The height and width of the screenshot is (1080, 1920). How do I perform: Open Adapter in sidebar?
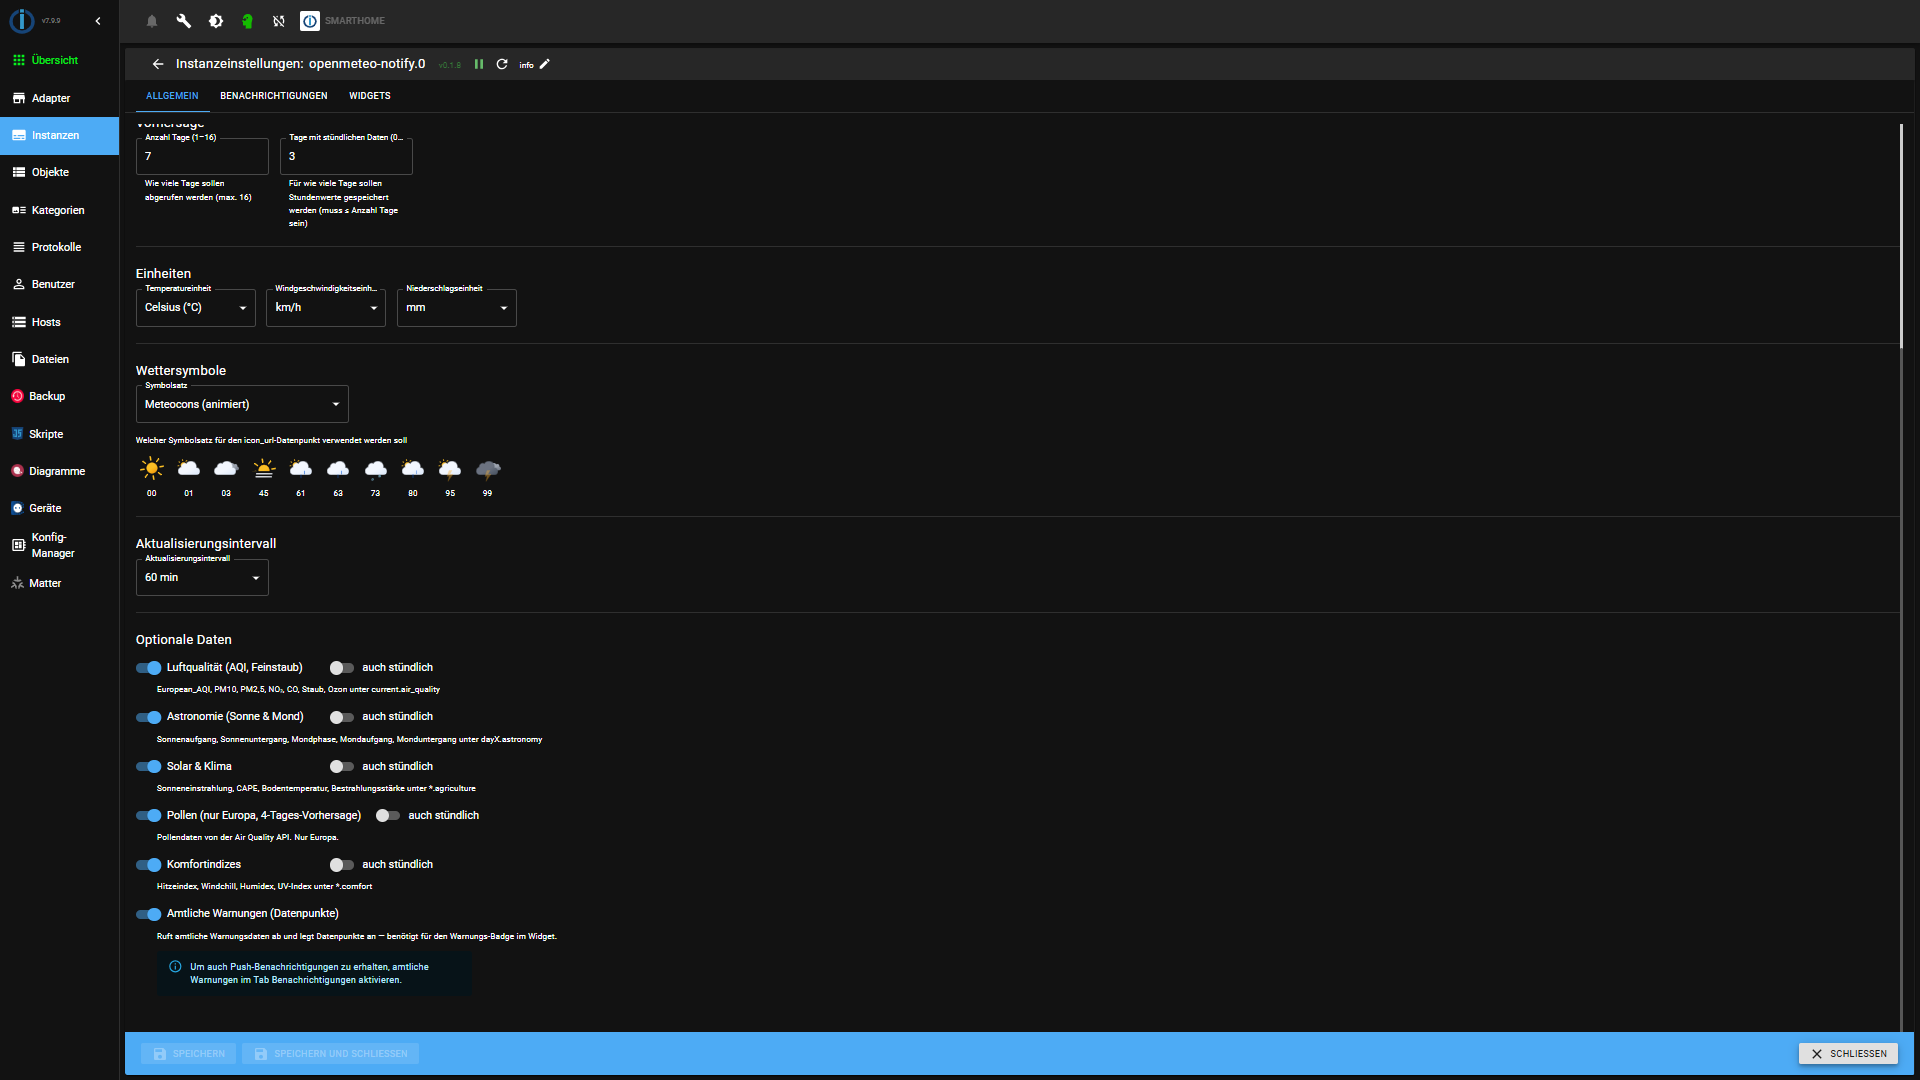tap(59, 98)
